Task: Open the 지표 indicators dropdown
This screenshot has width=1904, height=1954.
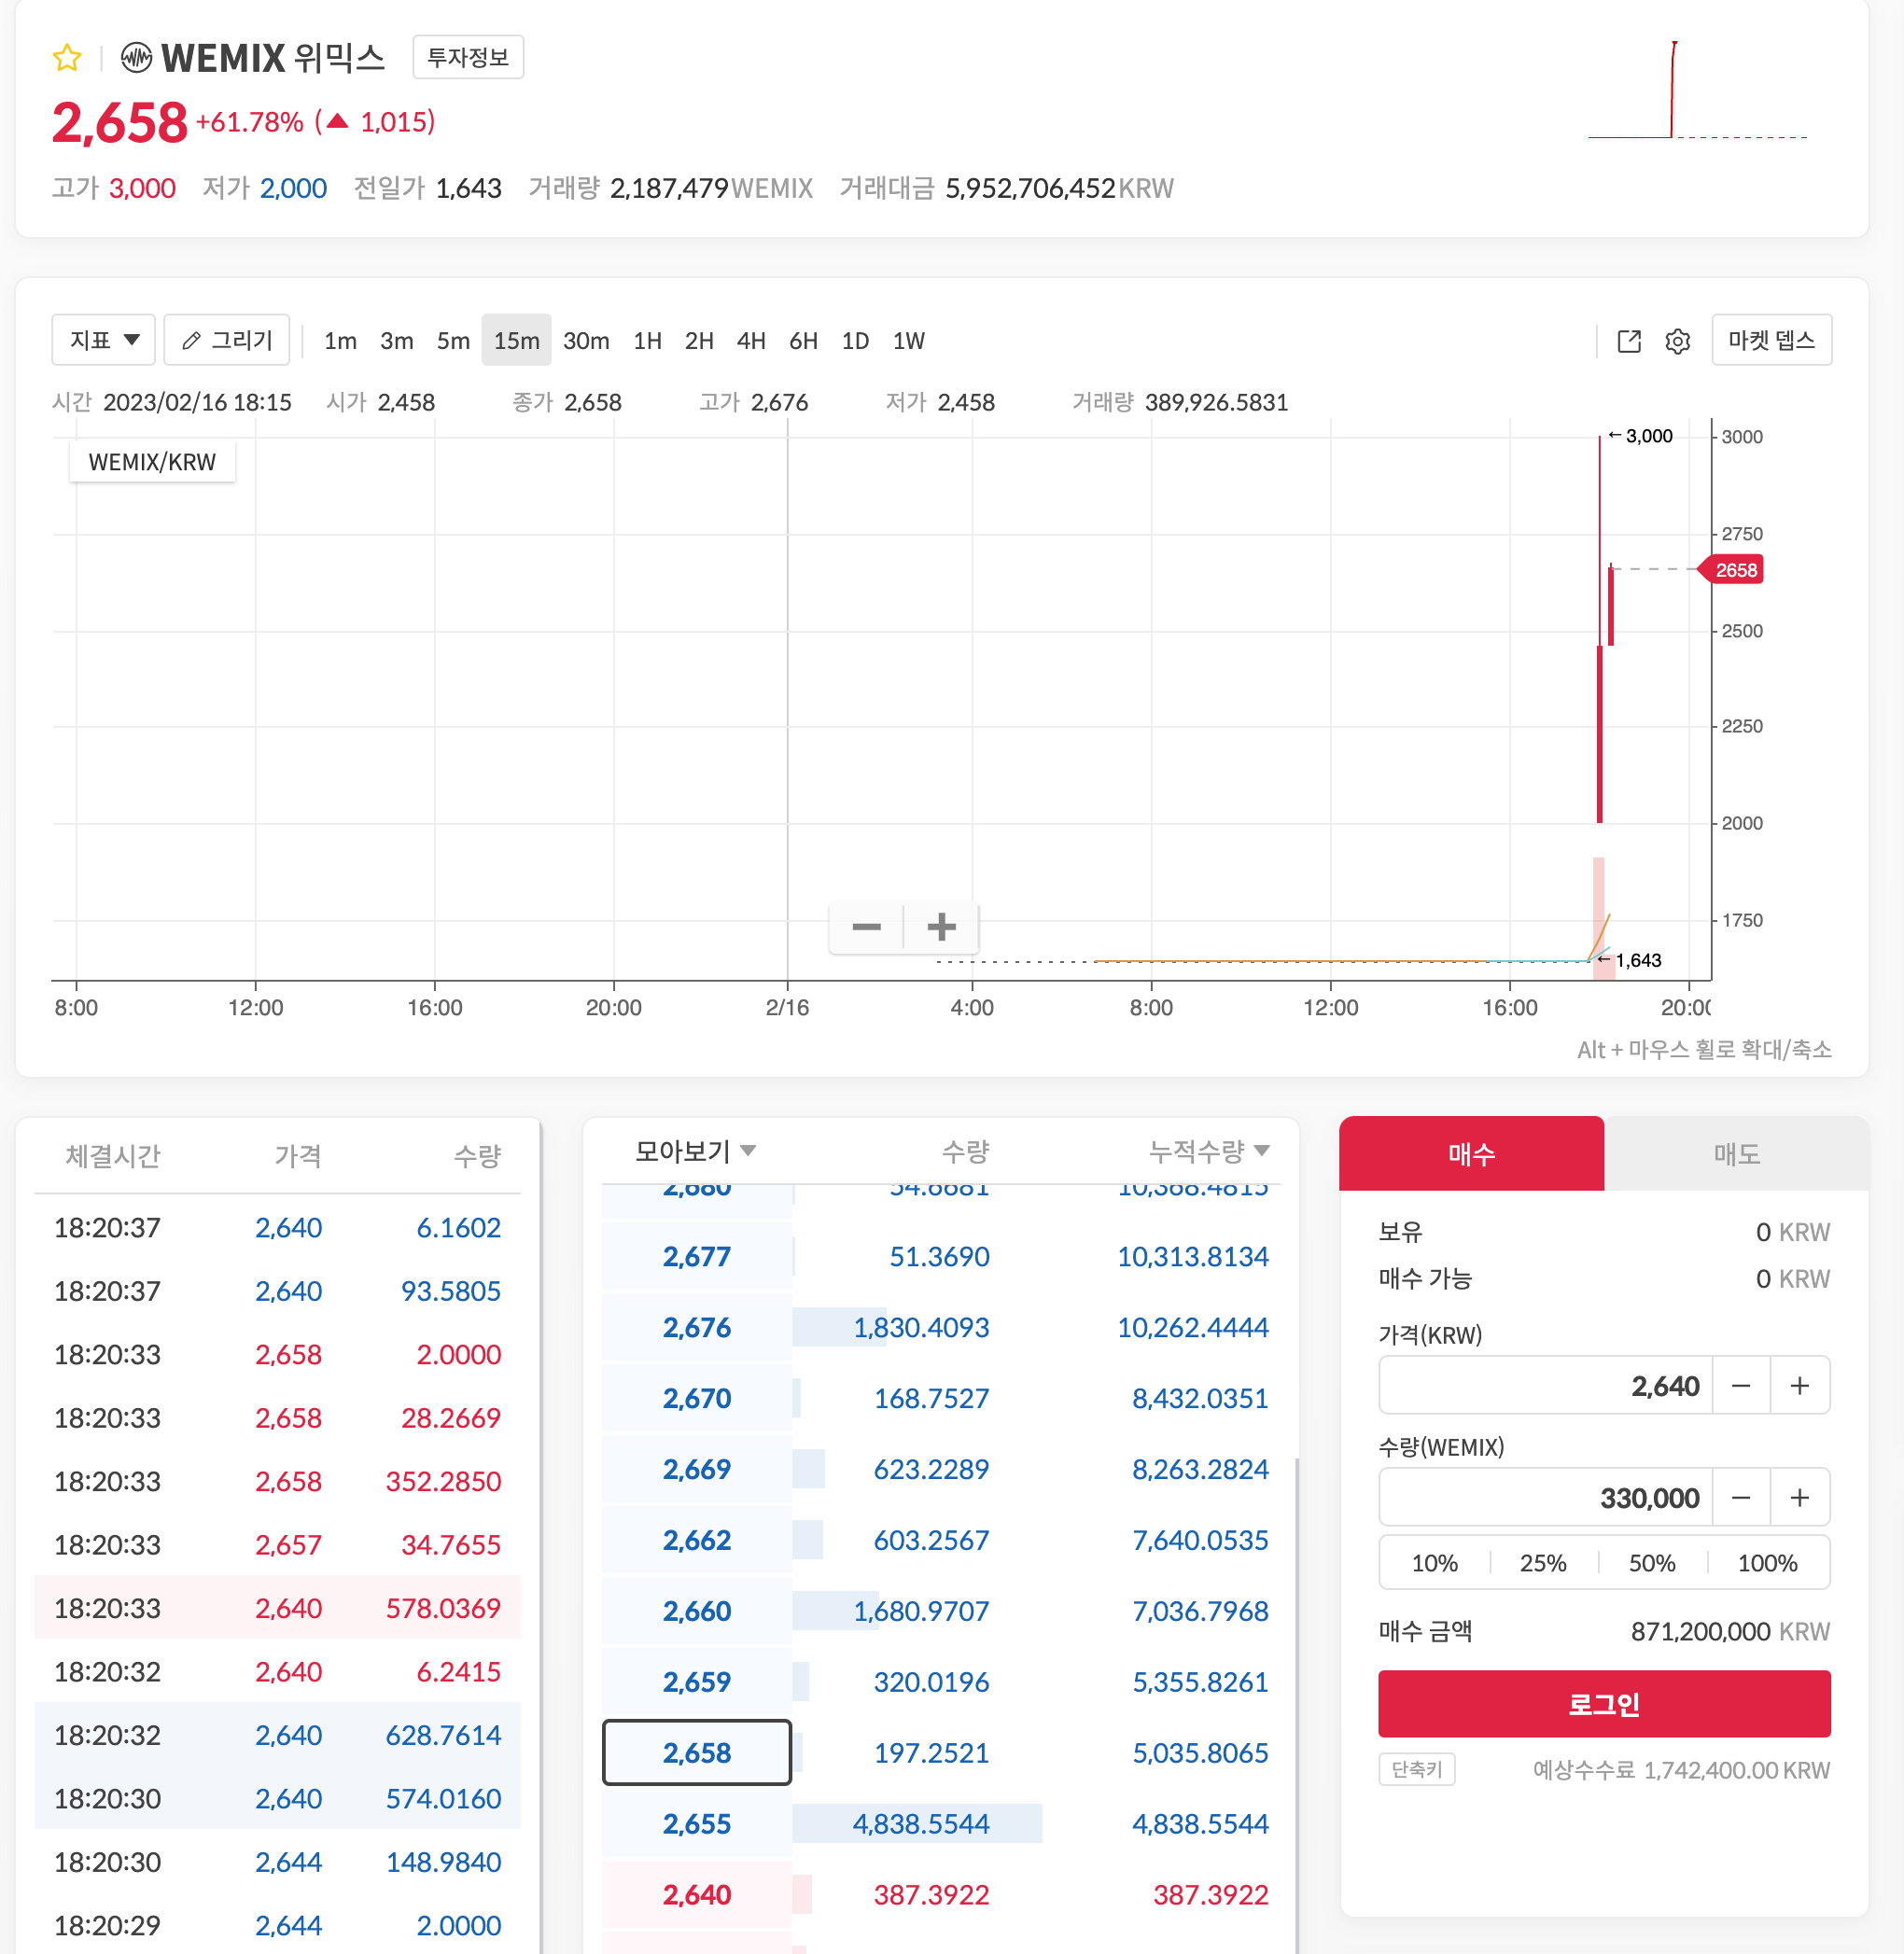Action: [x=104, y=340]
